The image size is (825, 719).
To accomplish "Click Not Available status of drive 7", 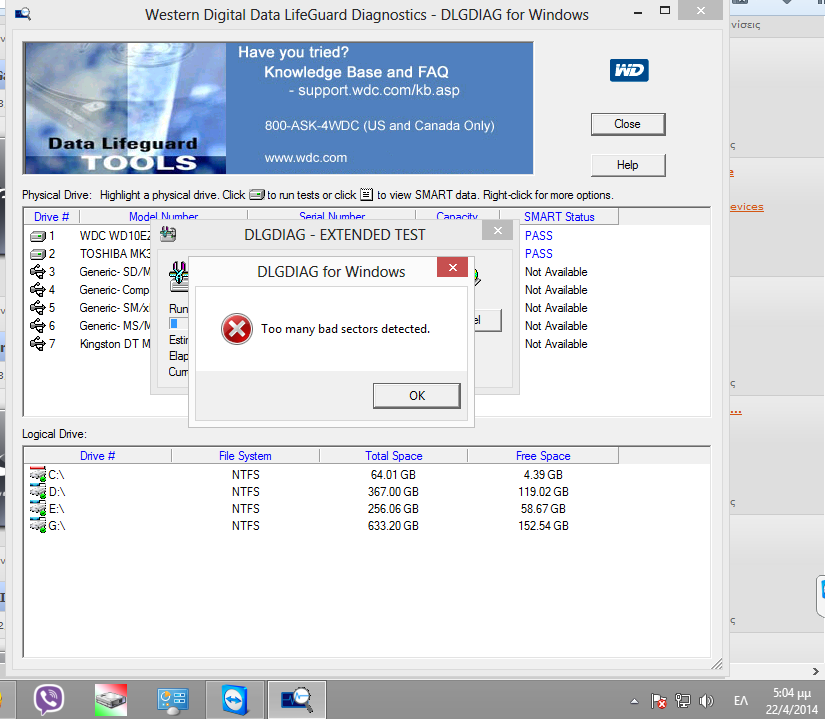I will click(556, 344).
